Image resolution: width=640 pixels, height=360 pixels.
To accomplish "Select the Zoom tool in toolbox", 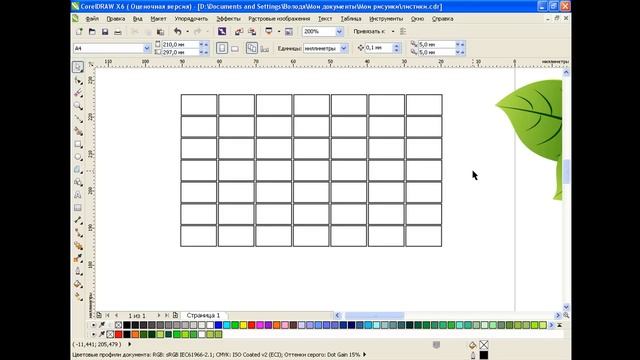I will point(78,106).
